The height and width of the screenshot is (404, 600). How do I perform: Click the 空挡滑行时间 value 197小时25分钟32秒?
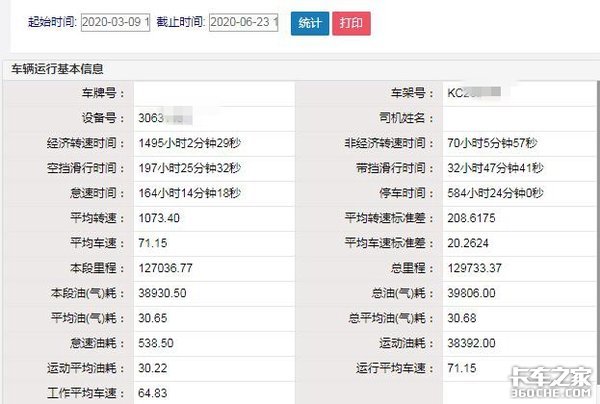(x=189, y=168)
